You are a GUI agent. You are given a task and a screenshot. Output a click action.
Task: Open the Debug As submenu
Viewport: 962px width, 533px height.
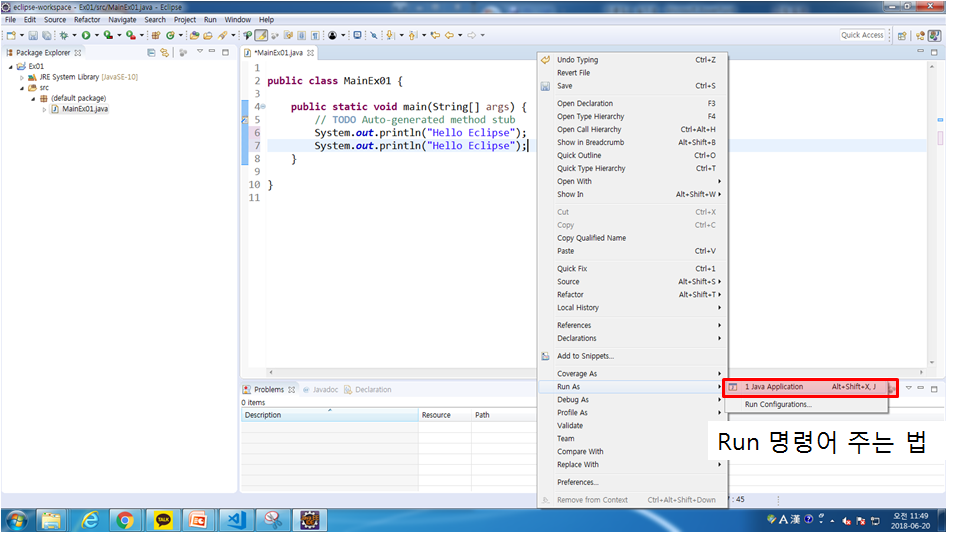tap(633, 400)
